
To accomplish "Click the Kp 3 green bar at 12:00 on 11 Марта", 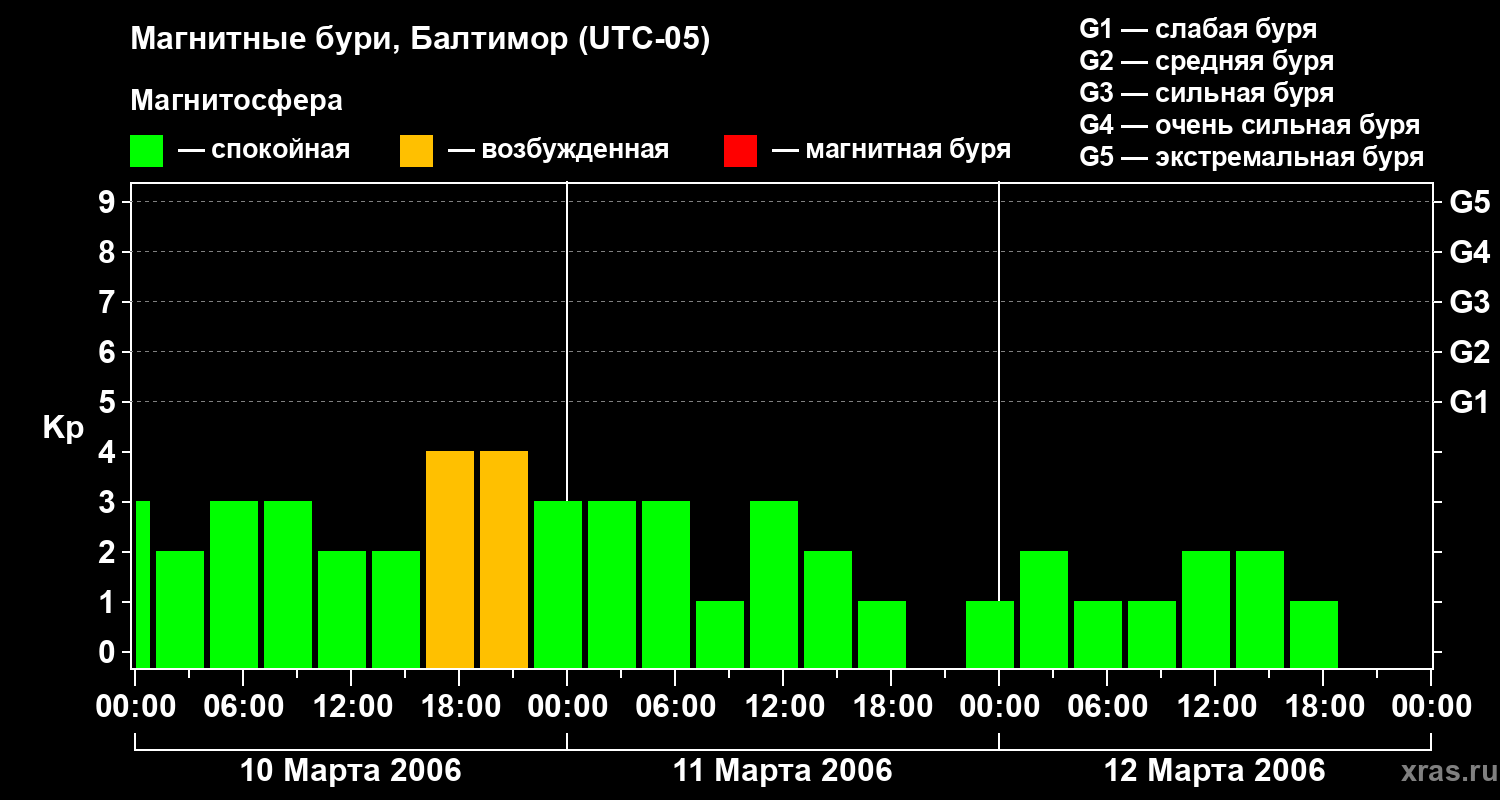I will coord(774,584).
